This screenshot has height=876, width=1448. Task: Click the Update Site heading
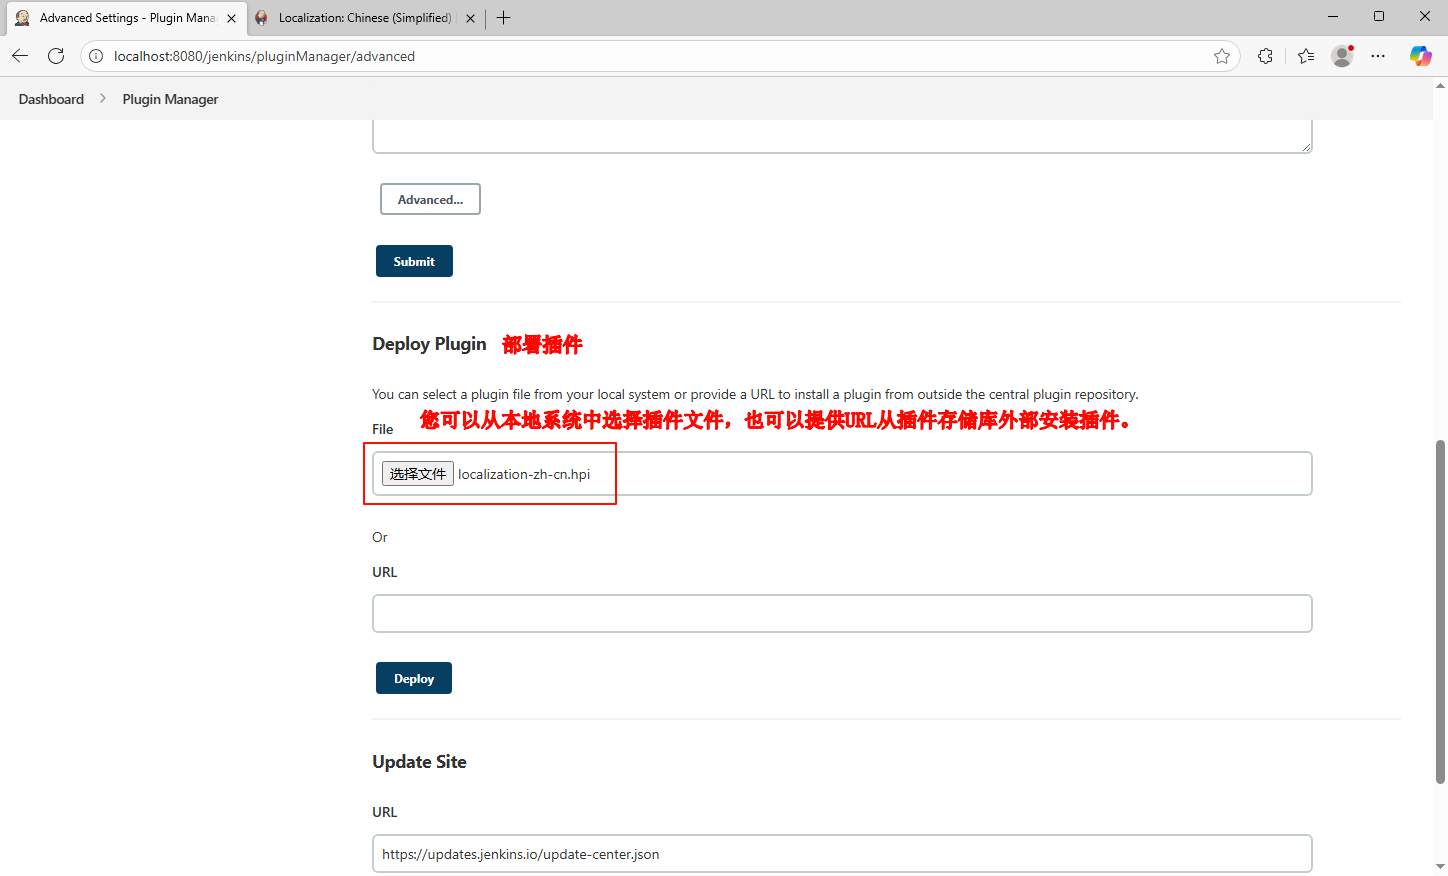tap(419, 762)
